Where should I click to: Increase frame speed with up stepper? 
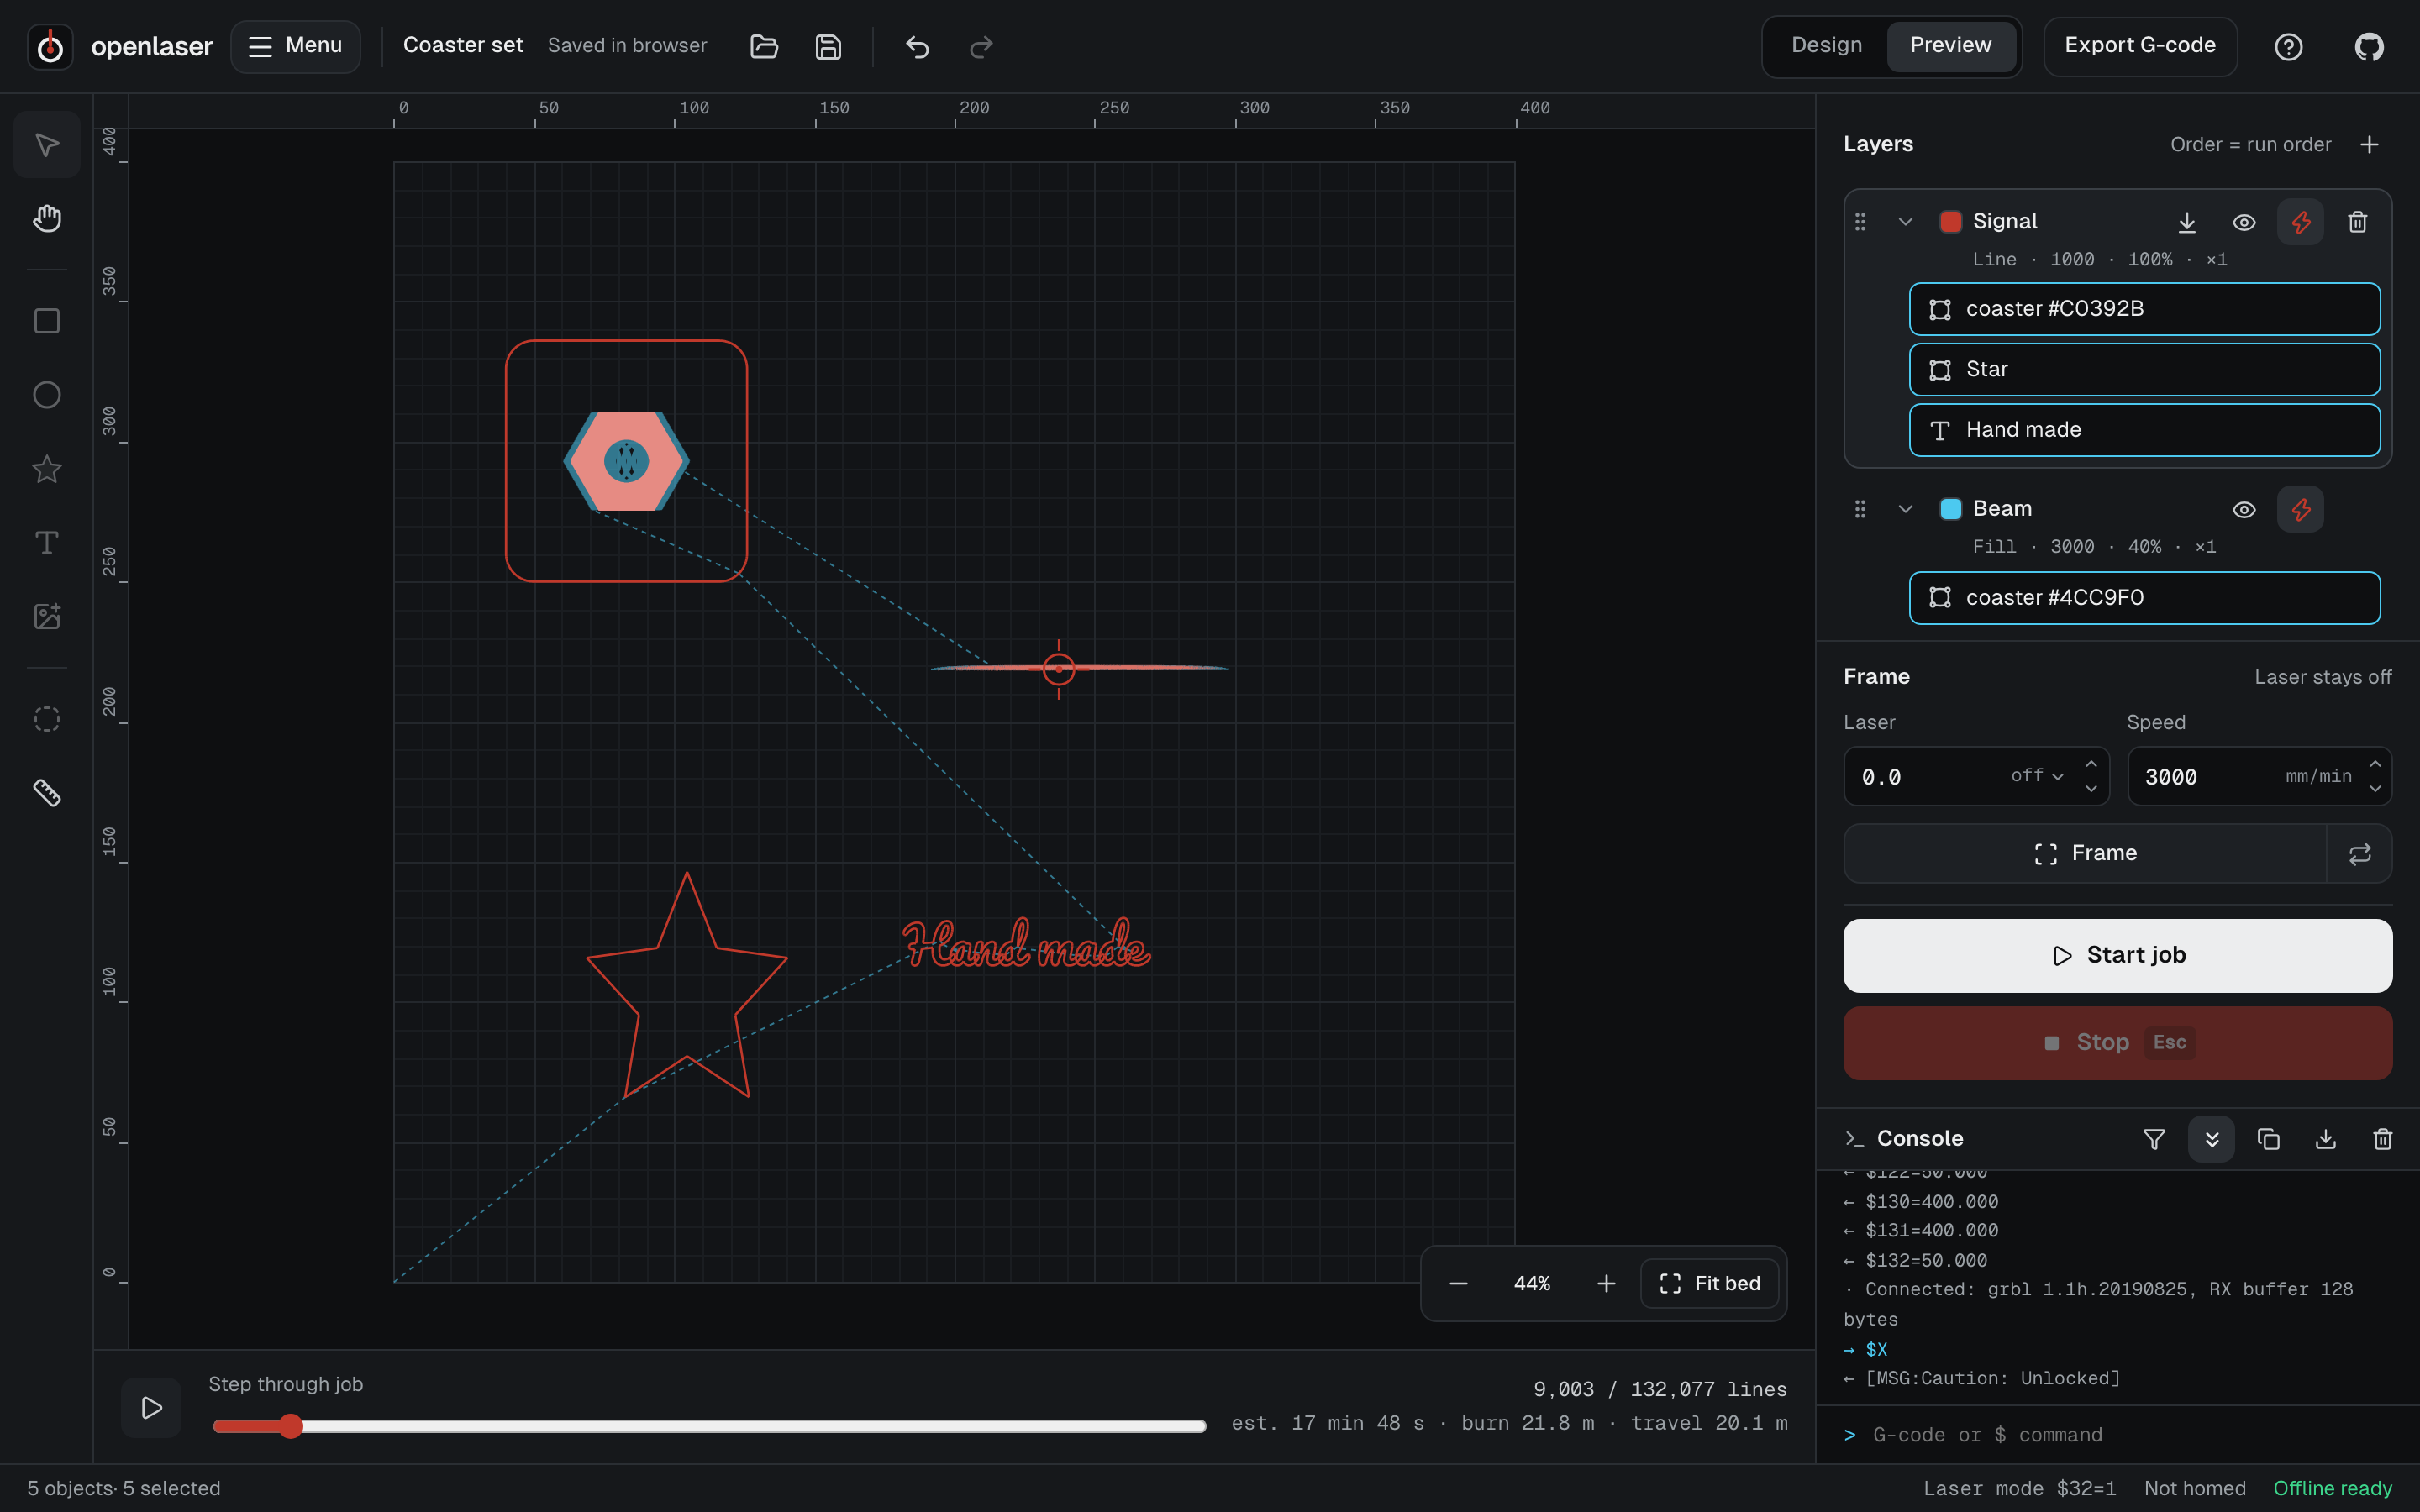tap(2375, 764)
